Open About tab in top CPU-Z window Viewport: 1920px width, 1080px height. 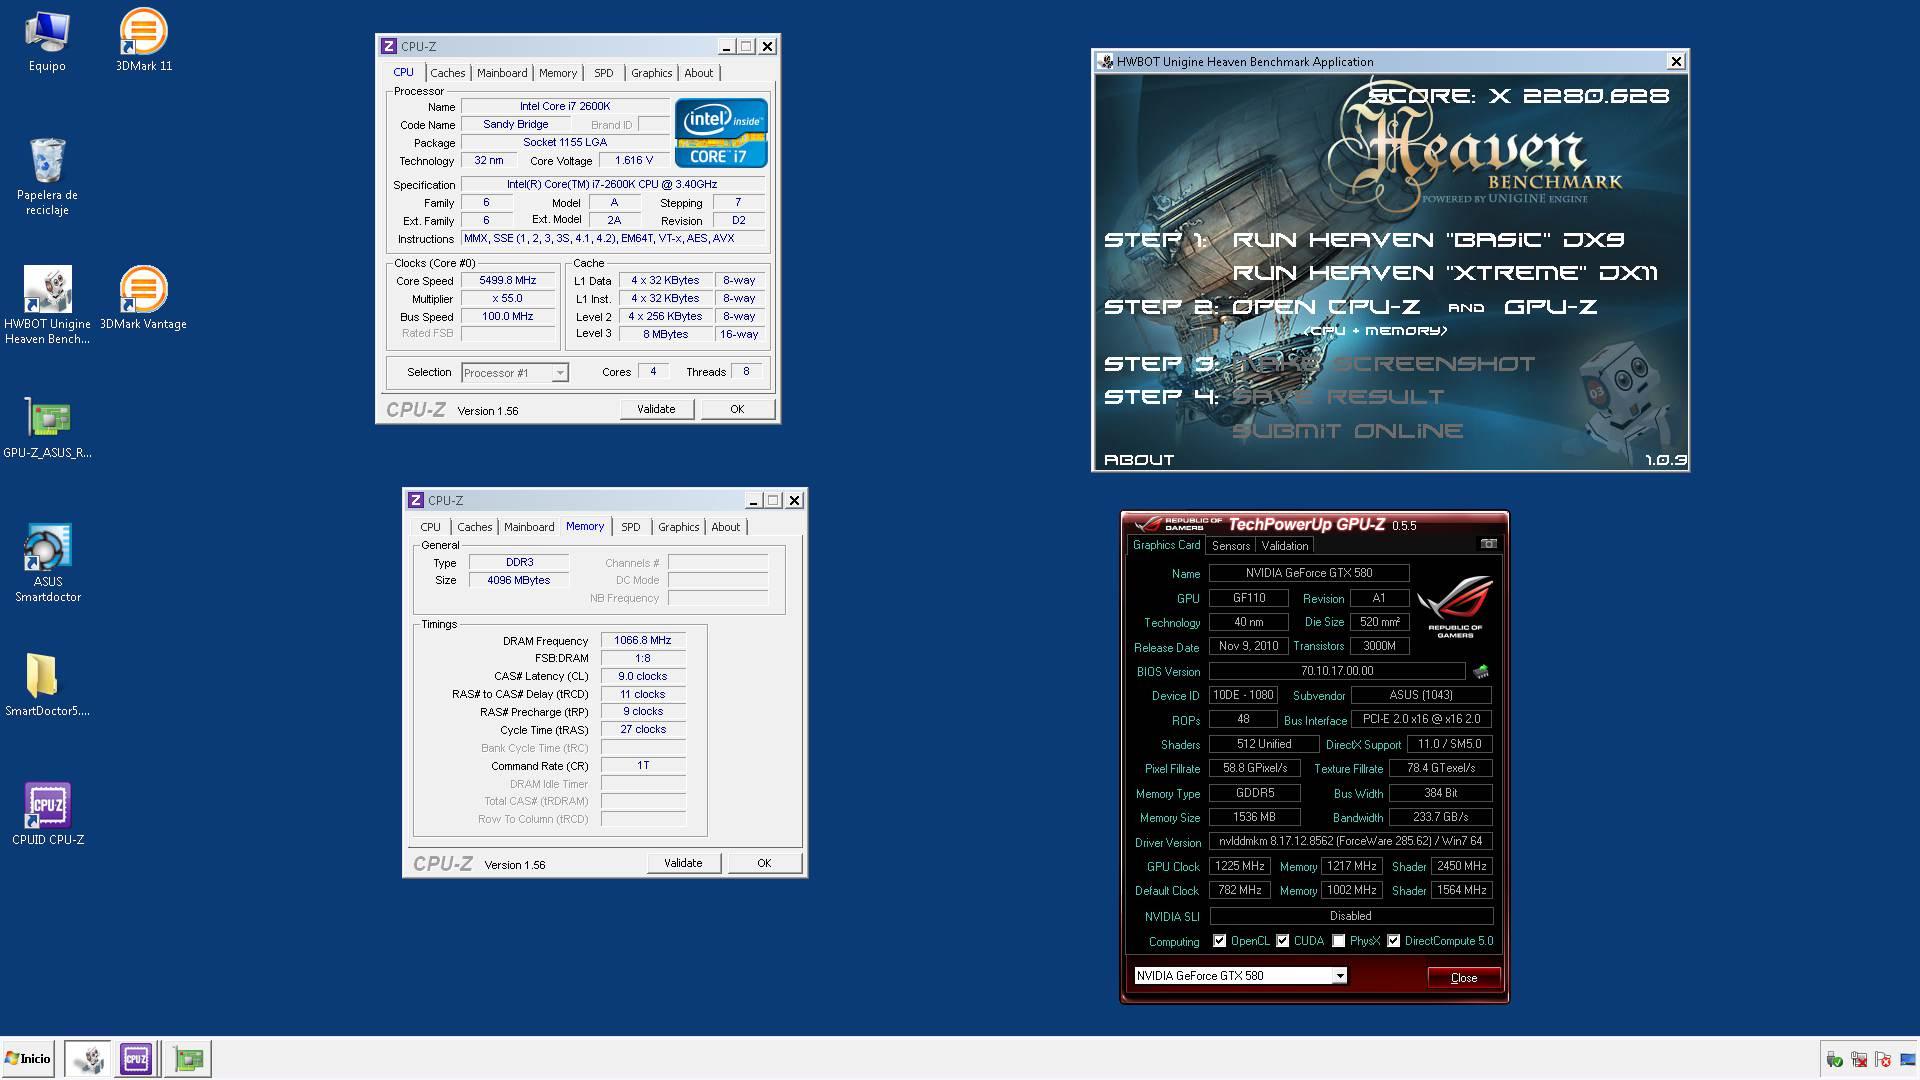(699, 73)
